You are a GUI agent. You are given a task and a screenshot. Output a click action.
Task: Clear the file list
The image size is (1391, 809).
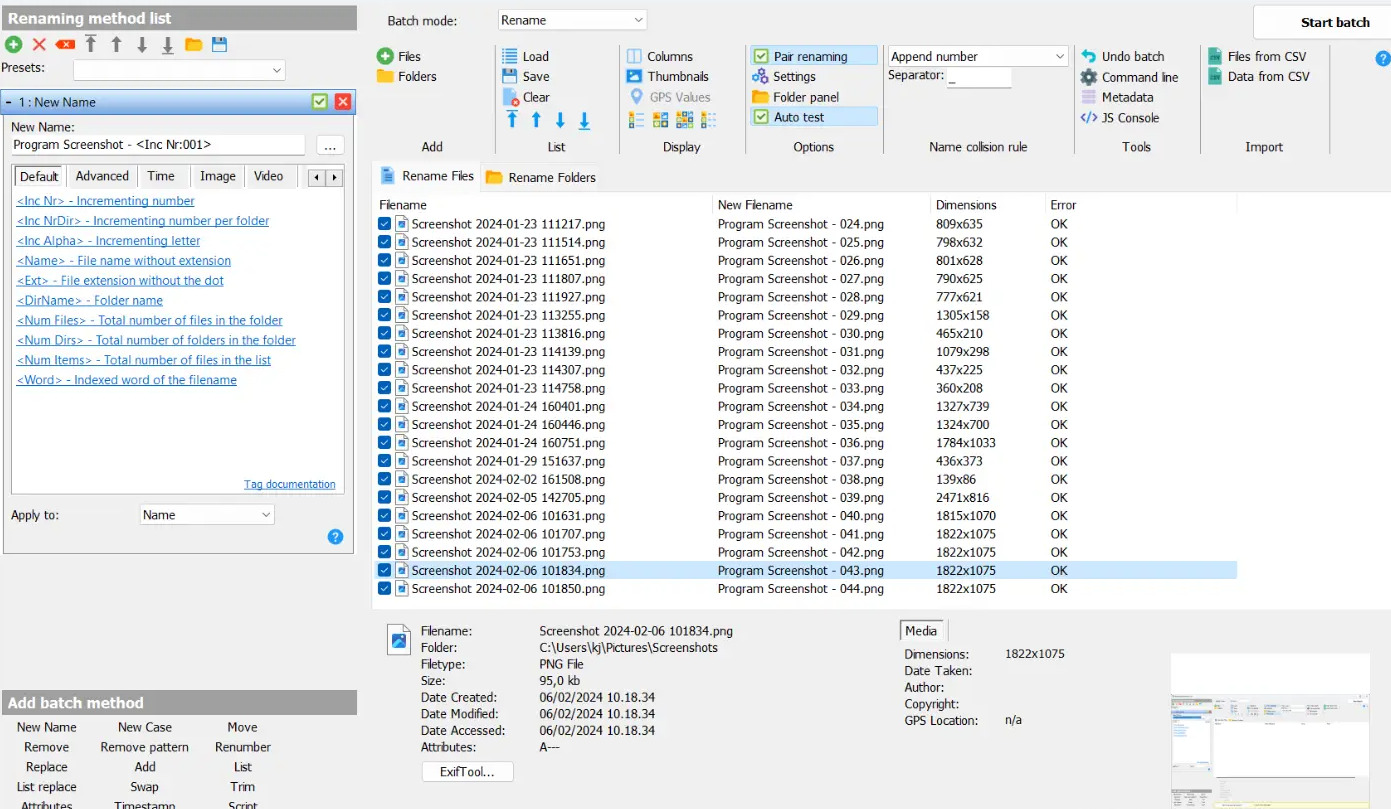pyautogui.click(x=526, y=97)
